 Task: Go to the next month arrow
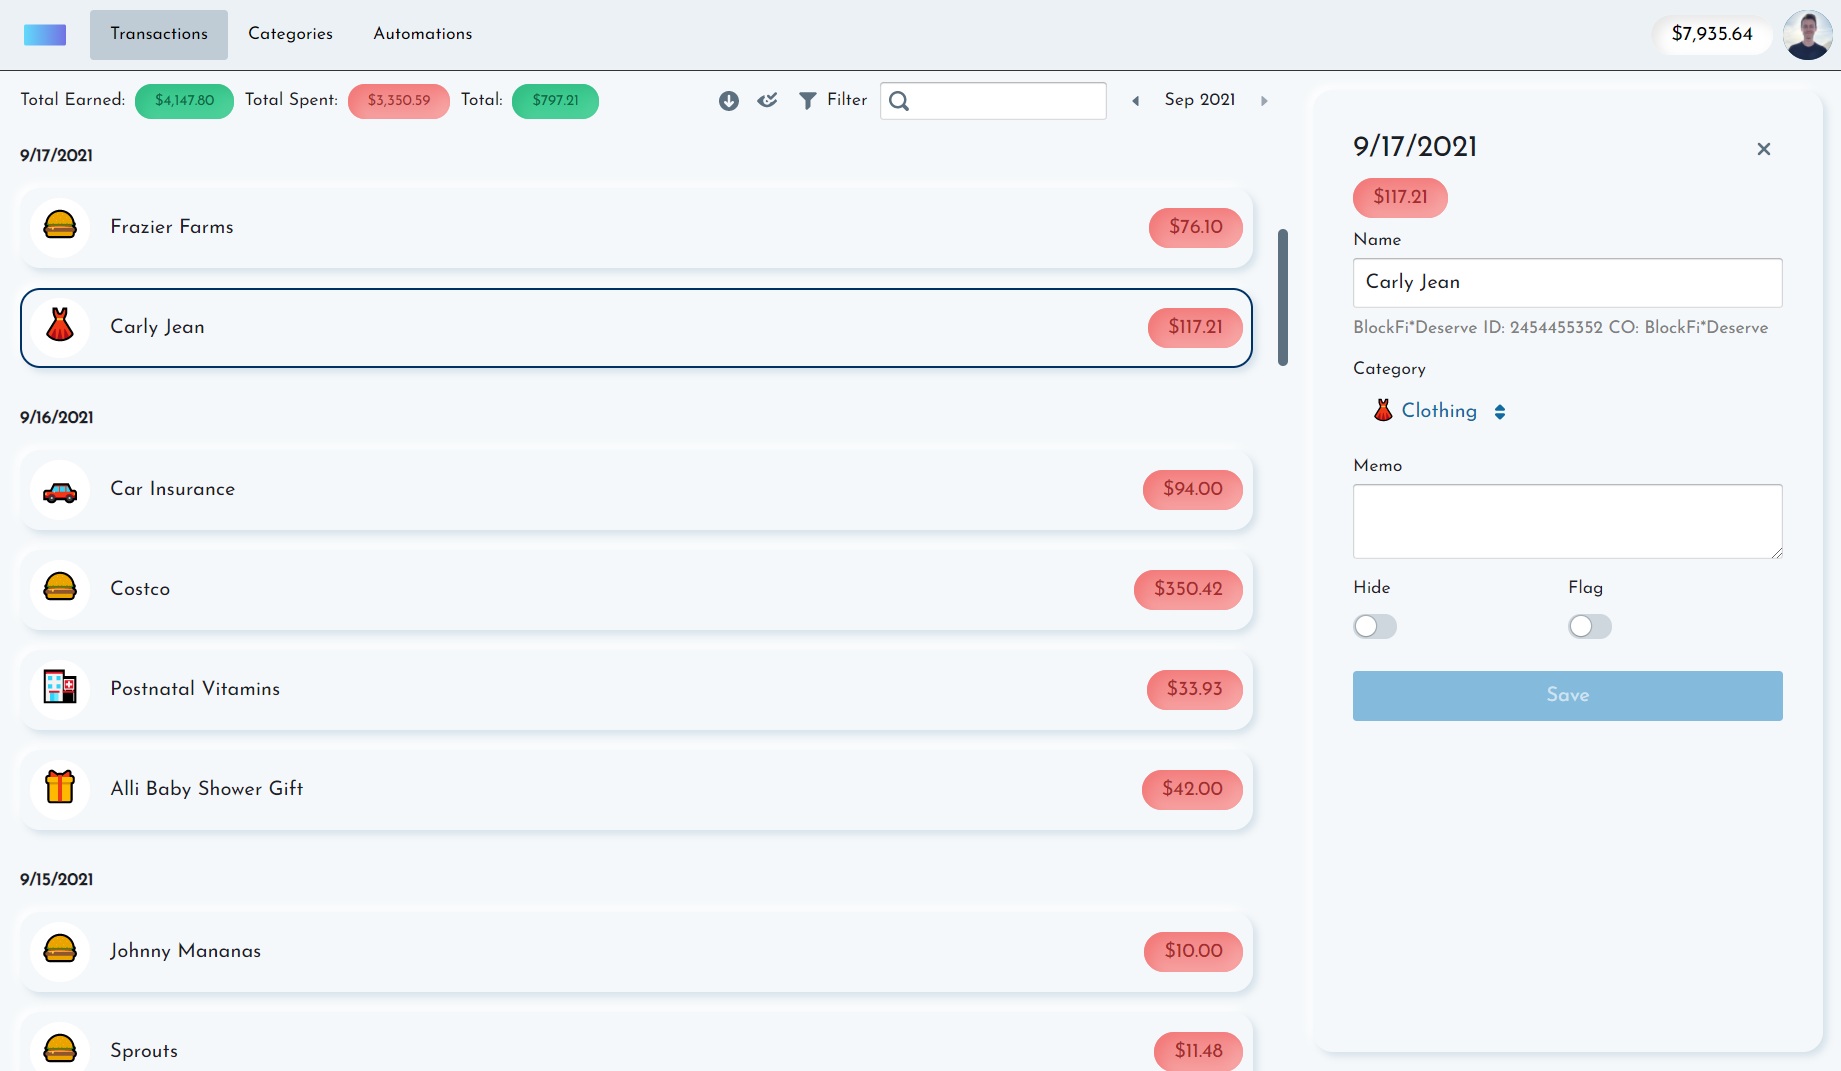(x=1264, y=101)
